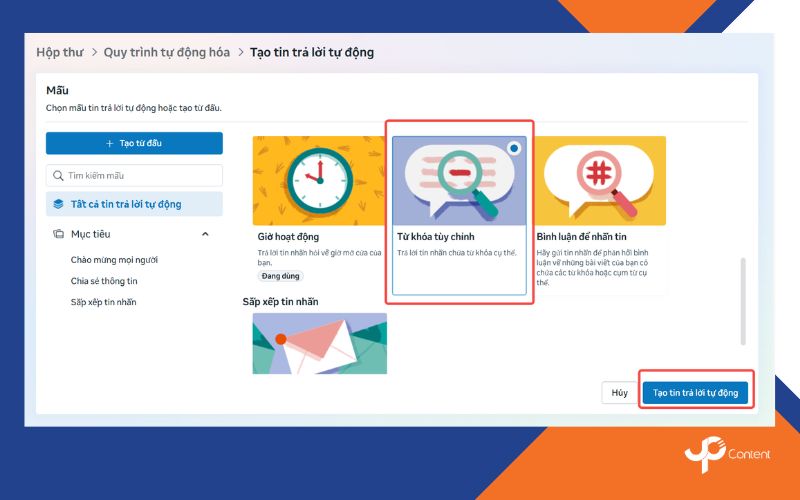Click the layers icon beside Tất cả tin trả lời tự động
This screenshot has height=500, width=800.
(58, 204)
